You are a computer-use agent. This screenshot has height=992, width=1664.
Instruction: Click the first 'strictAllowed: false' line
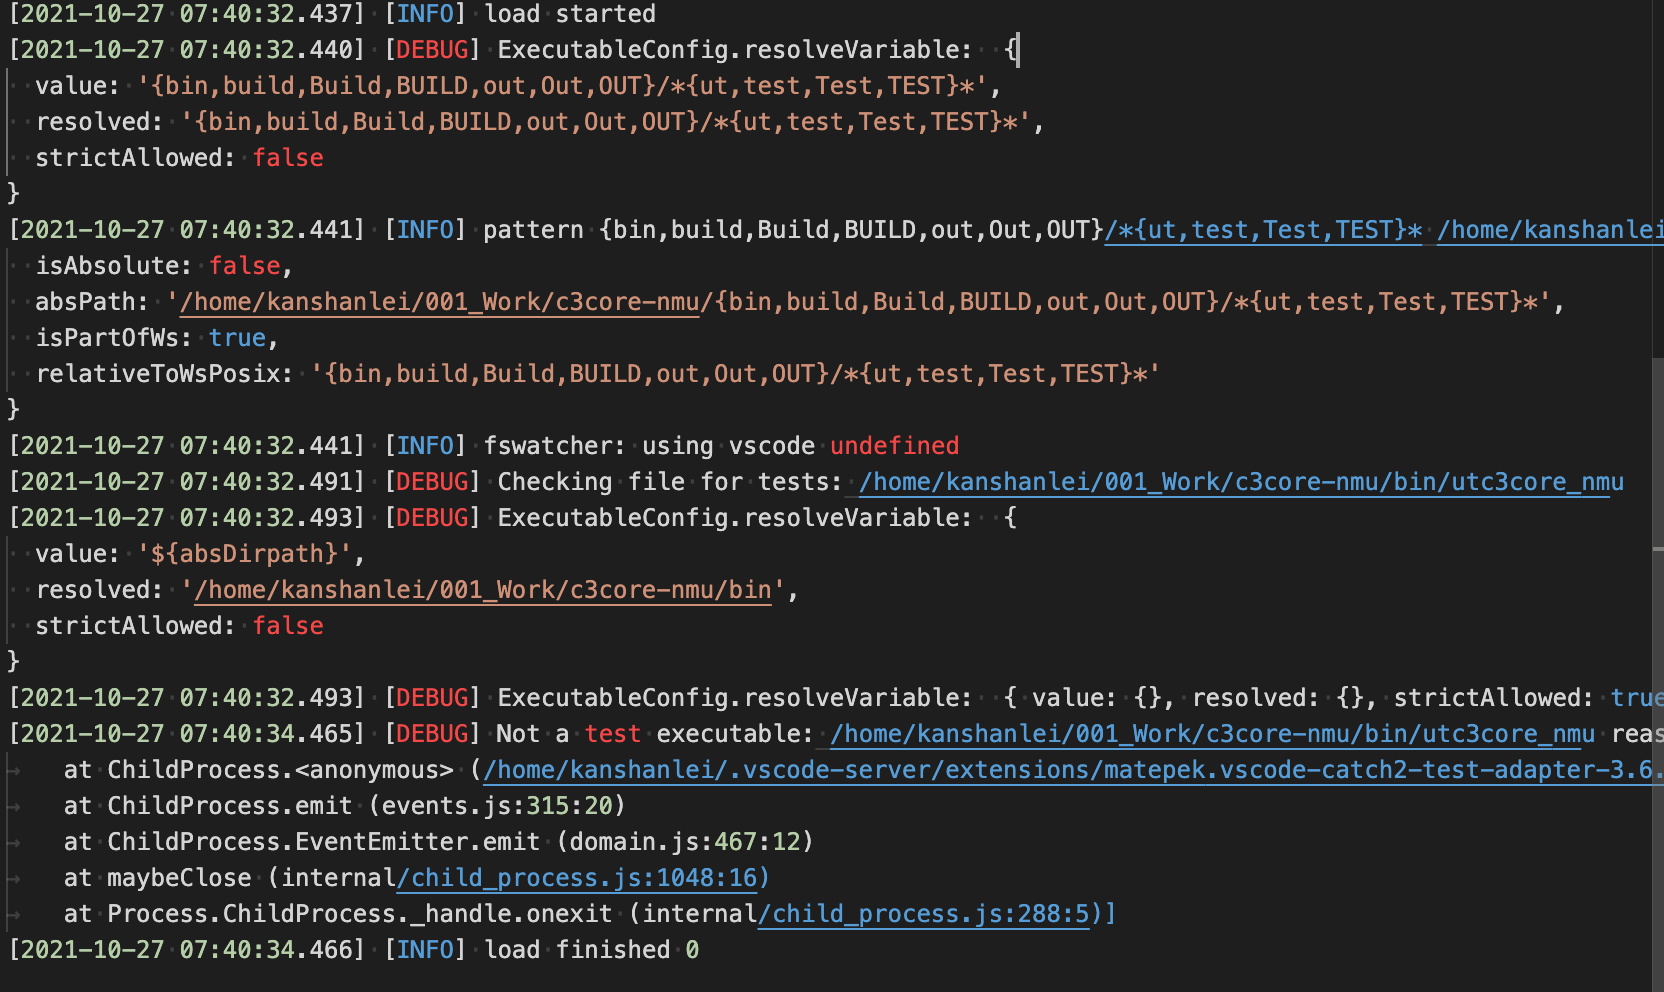click(180, 158)
